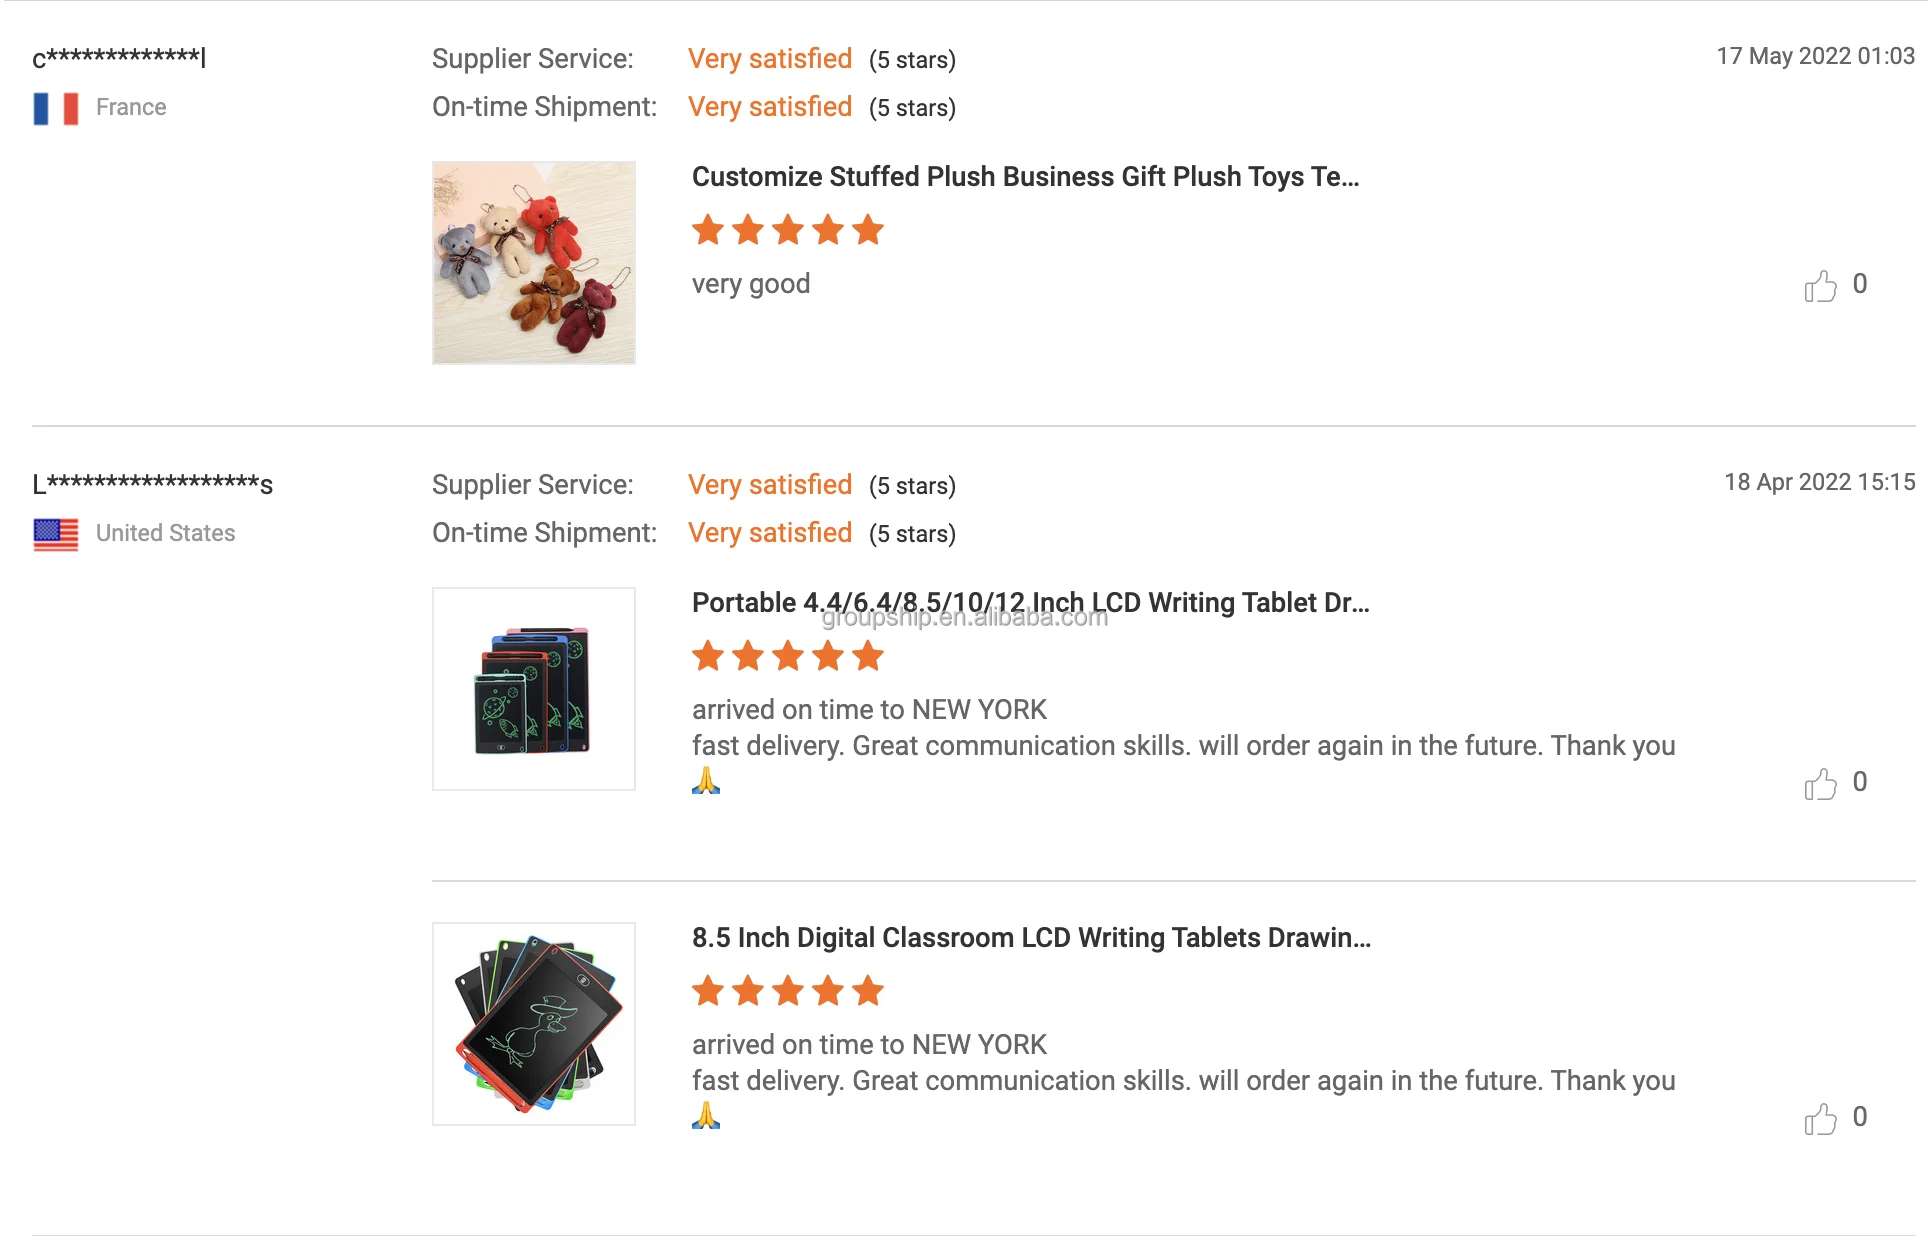Click star rating of plush toys review
The height and width of the screenshot is (1236, 1928).
click(788, 230)
